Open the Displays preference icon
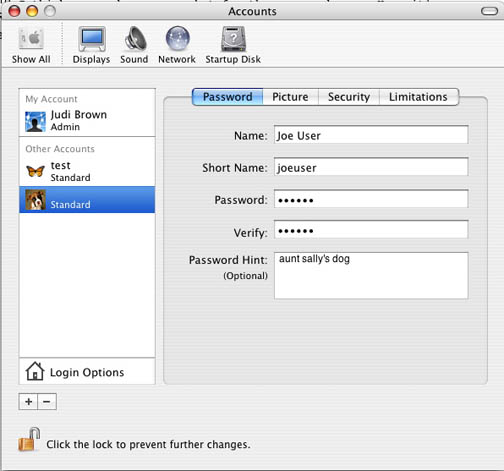 coord(92,39)
